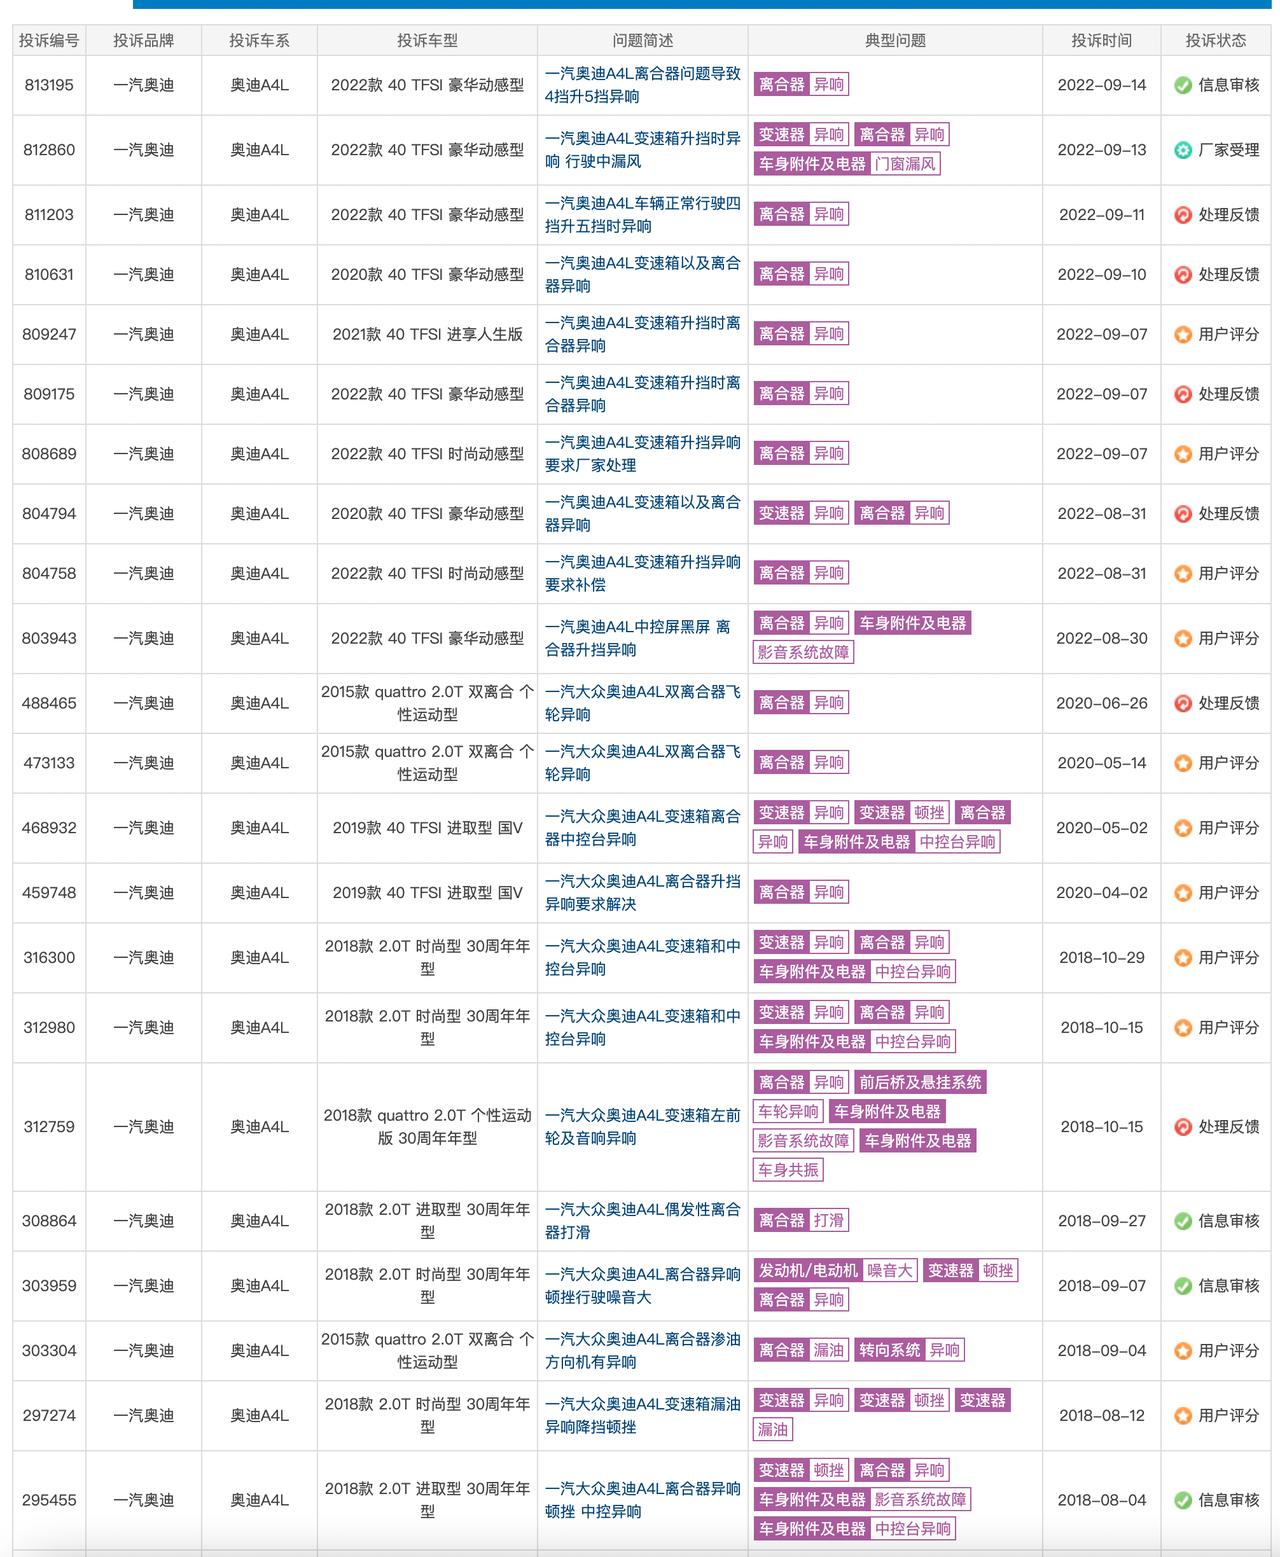Open the 离合器异响顿挫行驶噪音大 link
This screenshot has width=1280, height=1557.
(643, 1286)
